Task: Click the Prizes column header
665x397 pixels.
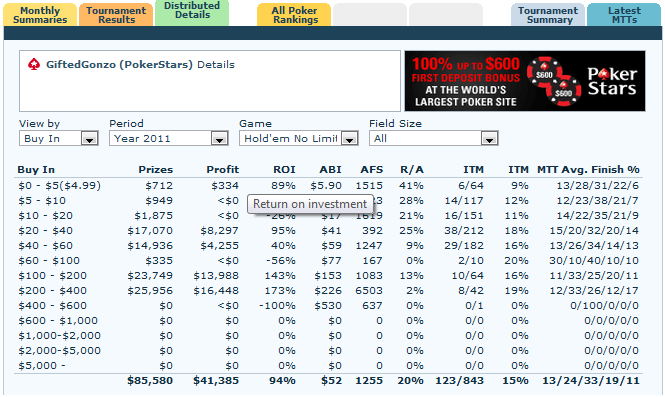Action: pos(156,170)
